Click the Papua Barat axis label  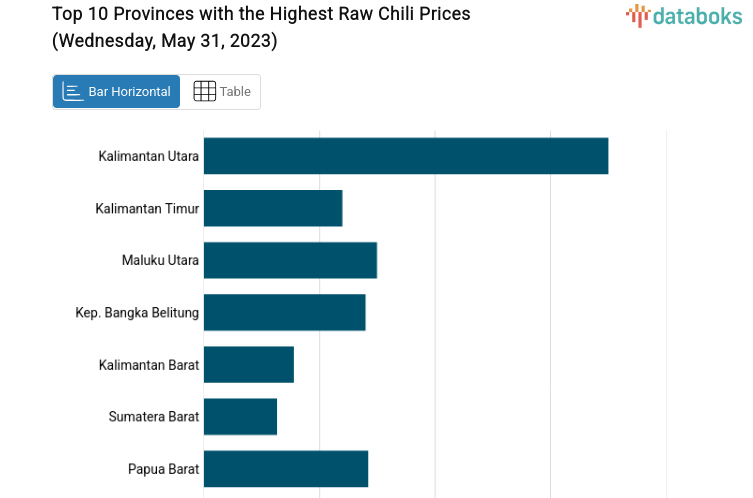tap(163, 468)
